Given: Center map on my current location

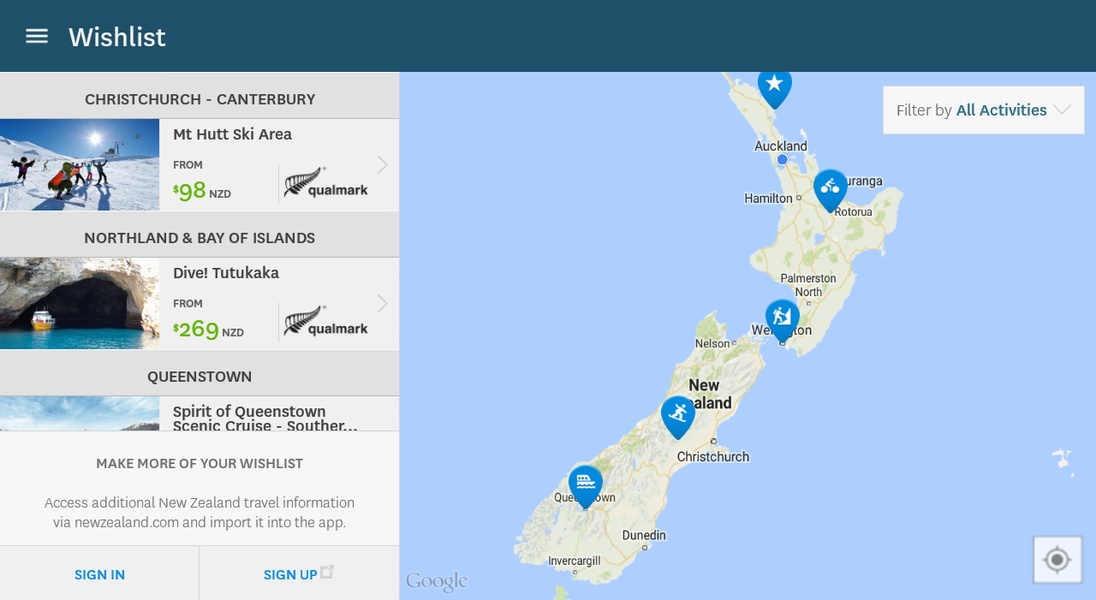Looking at the screenshot, I should point(1058,560).
